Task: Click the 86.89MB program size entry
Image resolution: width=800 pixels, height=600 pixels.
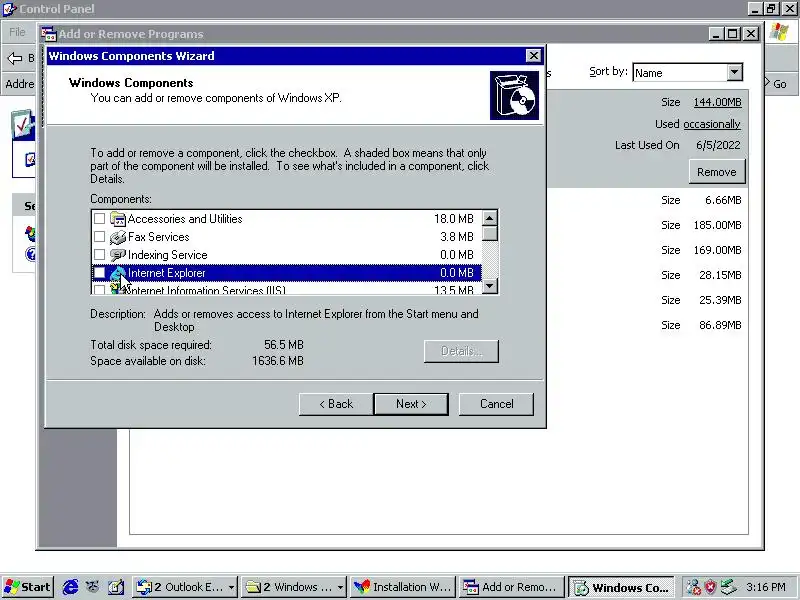Action: coord(720,325)
